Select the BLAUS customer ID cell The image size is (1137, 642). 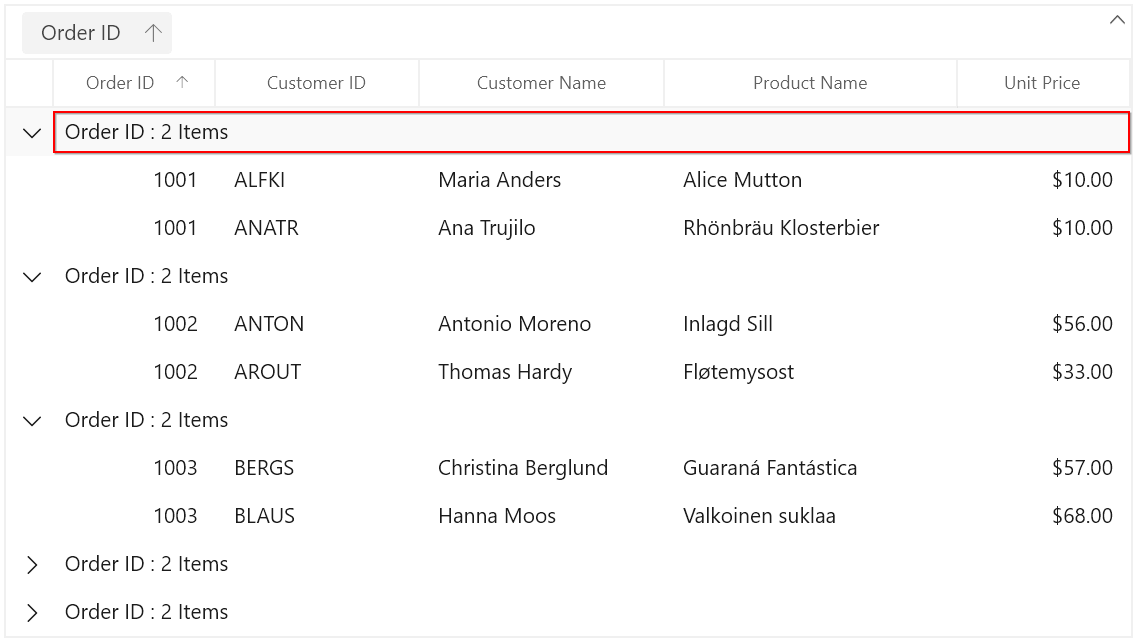coord(317,516)
